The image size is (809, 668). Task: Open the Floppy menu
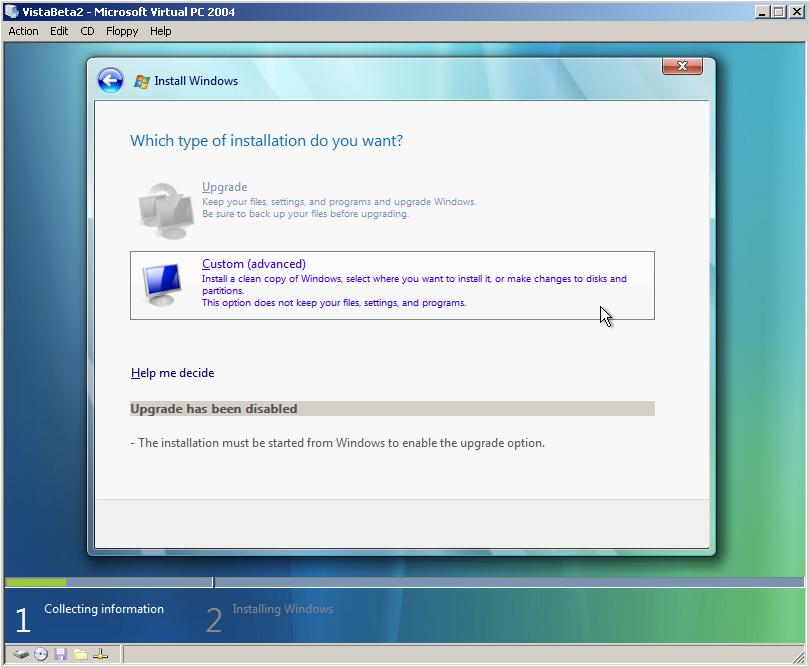click(x=121, y=31)
